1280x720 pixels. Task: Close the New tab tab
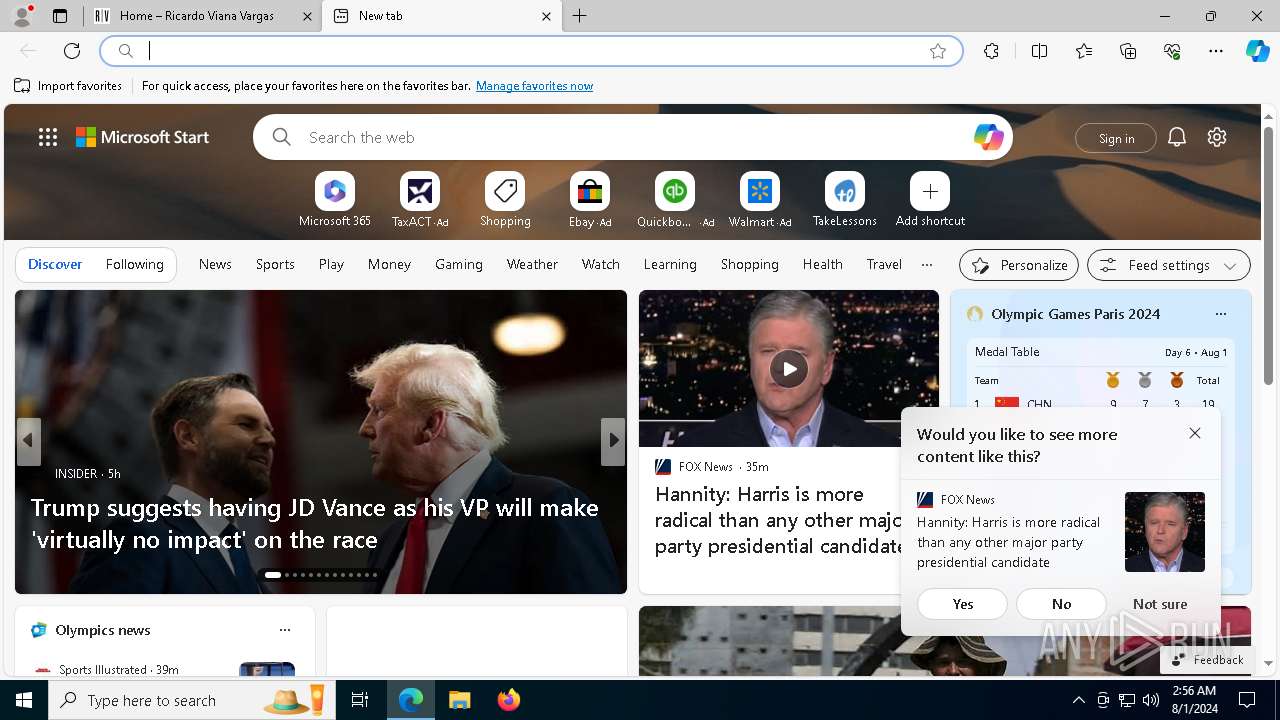tap(546, 16)
